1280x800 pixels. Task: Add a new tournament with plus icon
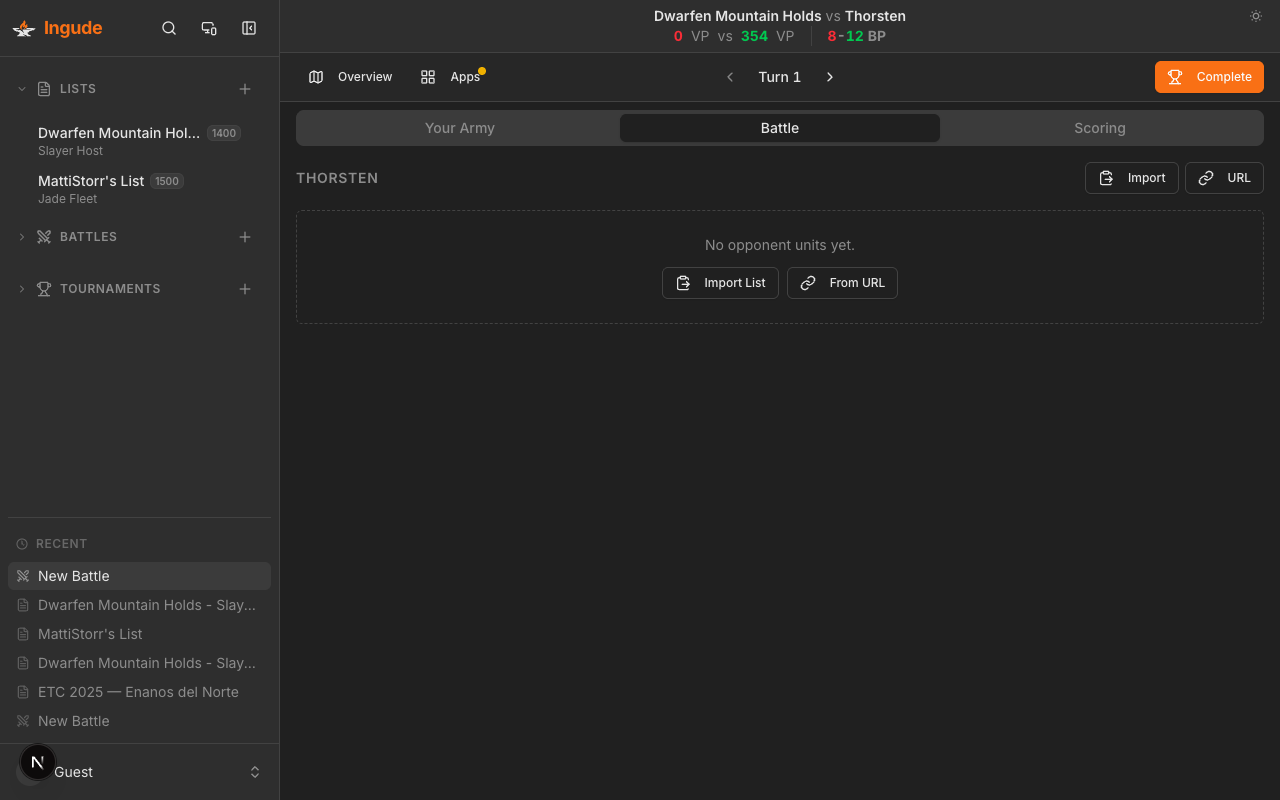tap(245, 289)
